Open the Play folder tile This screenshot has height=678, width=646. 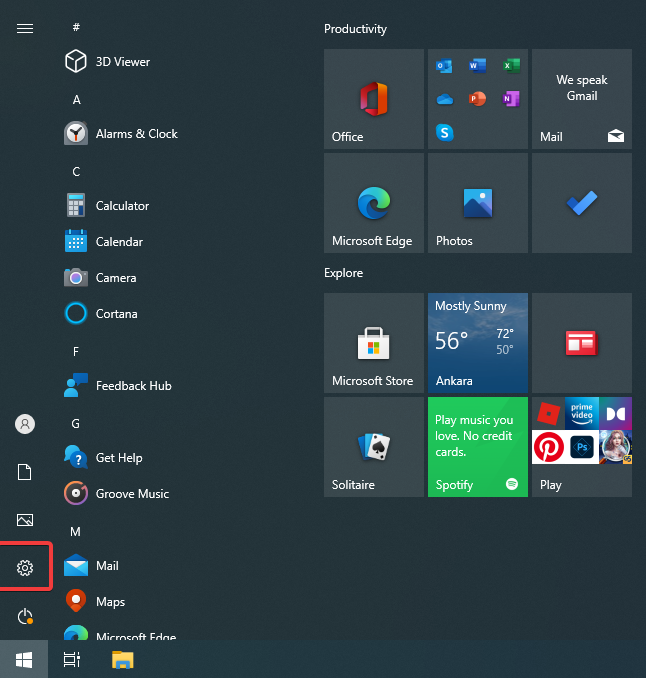pos(582,447)
